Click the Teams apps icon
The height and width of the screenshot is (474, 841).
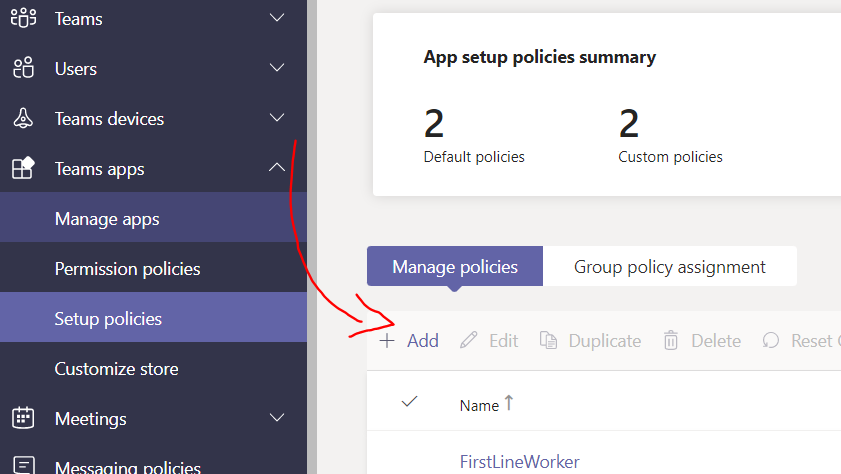tap(23, 168)
